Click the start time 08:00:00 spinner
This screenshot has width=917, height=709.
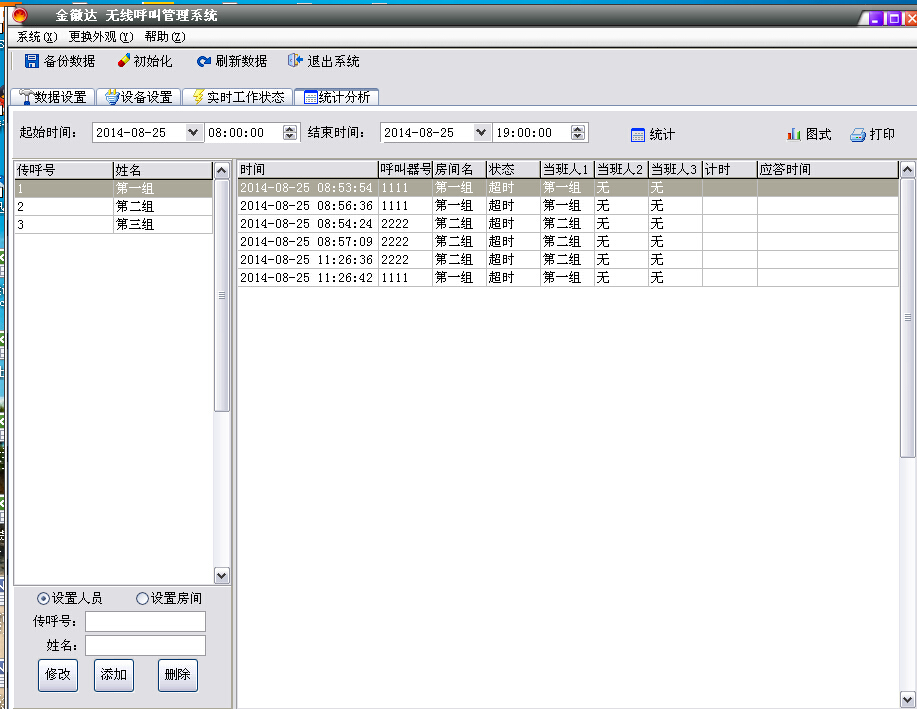[290, 133]
